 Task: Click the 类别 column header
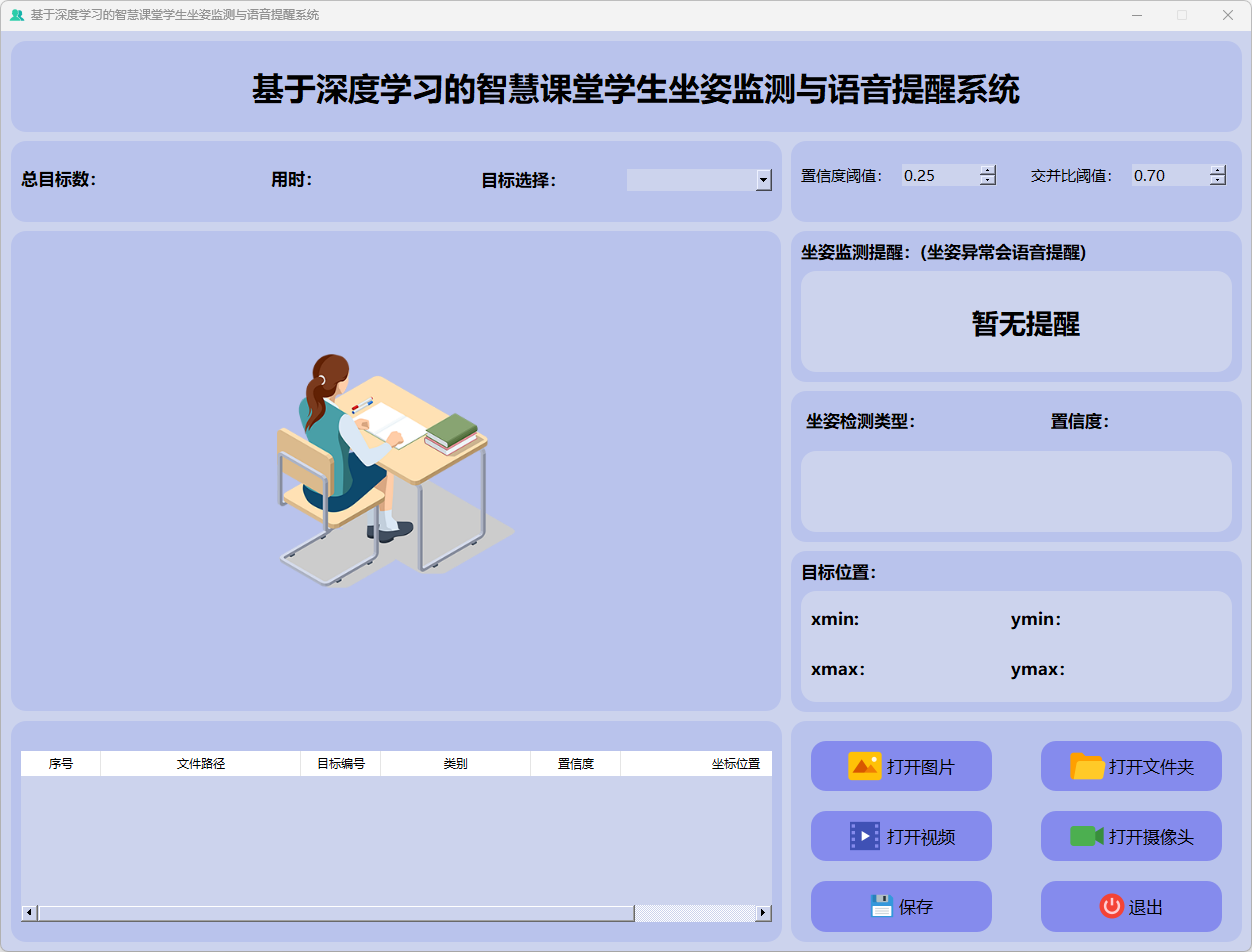455,764
